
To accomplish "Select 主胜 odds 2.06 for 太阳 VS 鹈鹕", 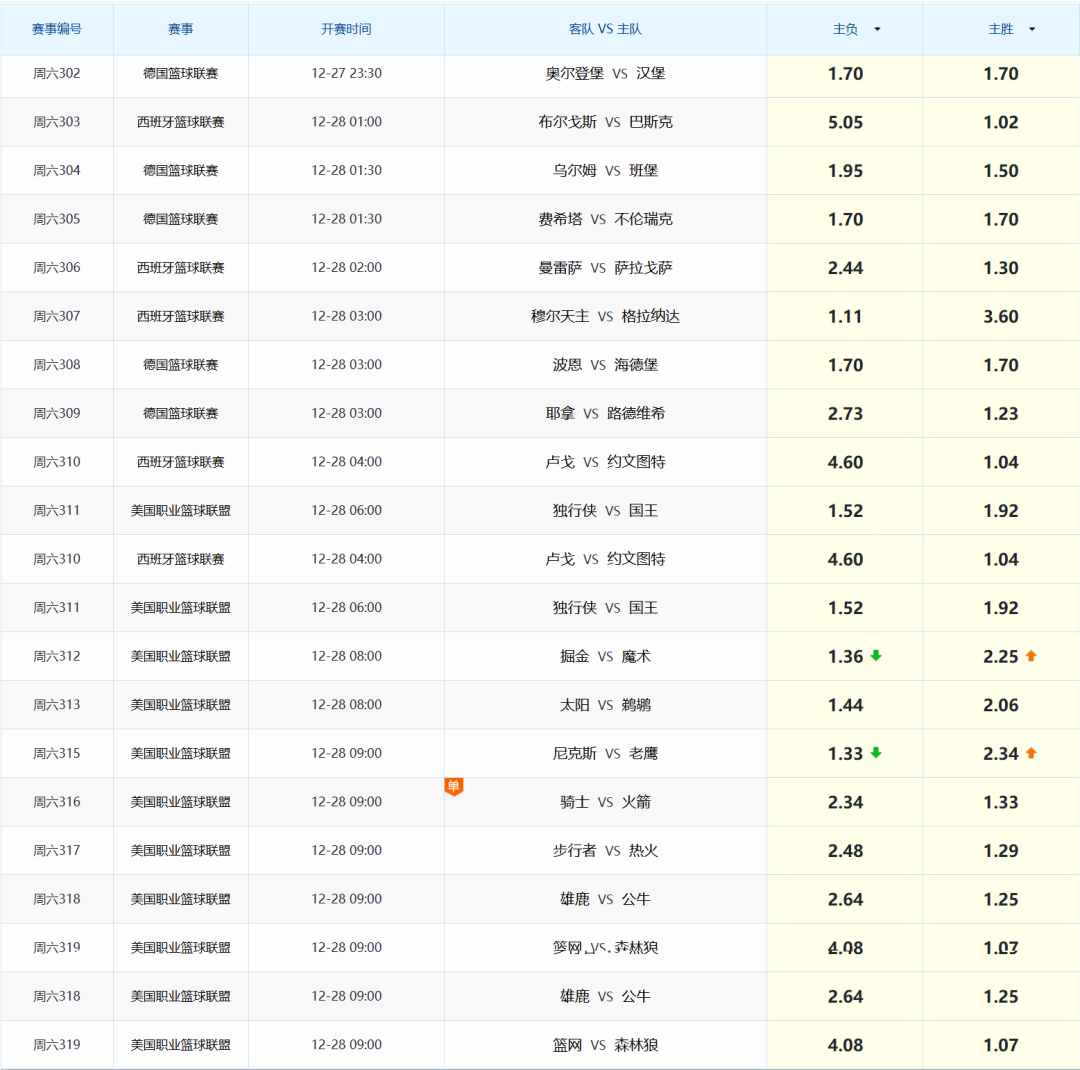I will coord(1001,705).
